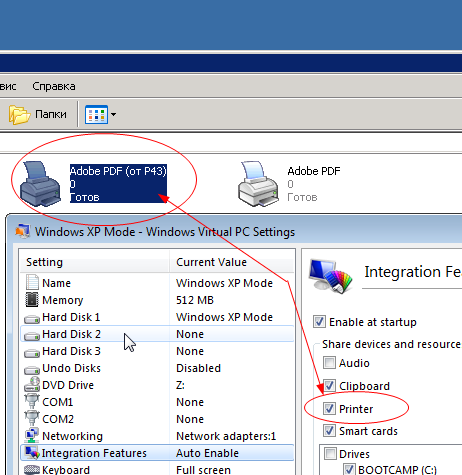Screen dimensions: 462x475
Task: Toggle the Printer sharing checkbox
Action: coord(329,409)
